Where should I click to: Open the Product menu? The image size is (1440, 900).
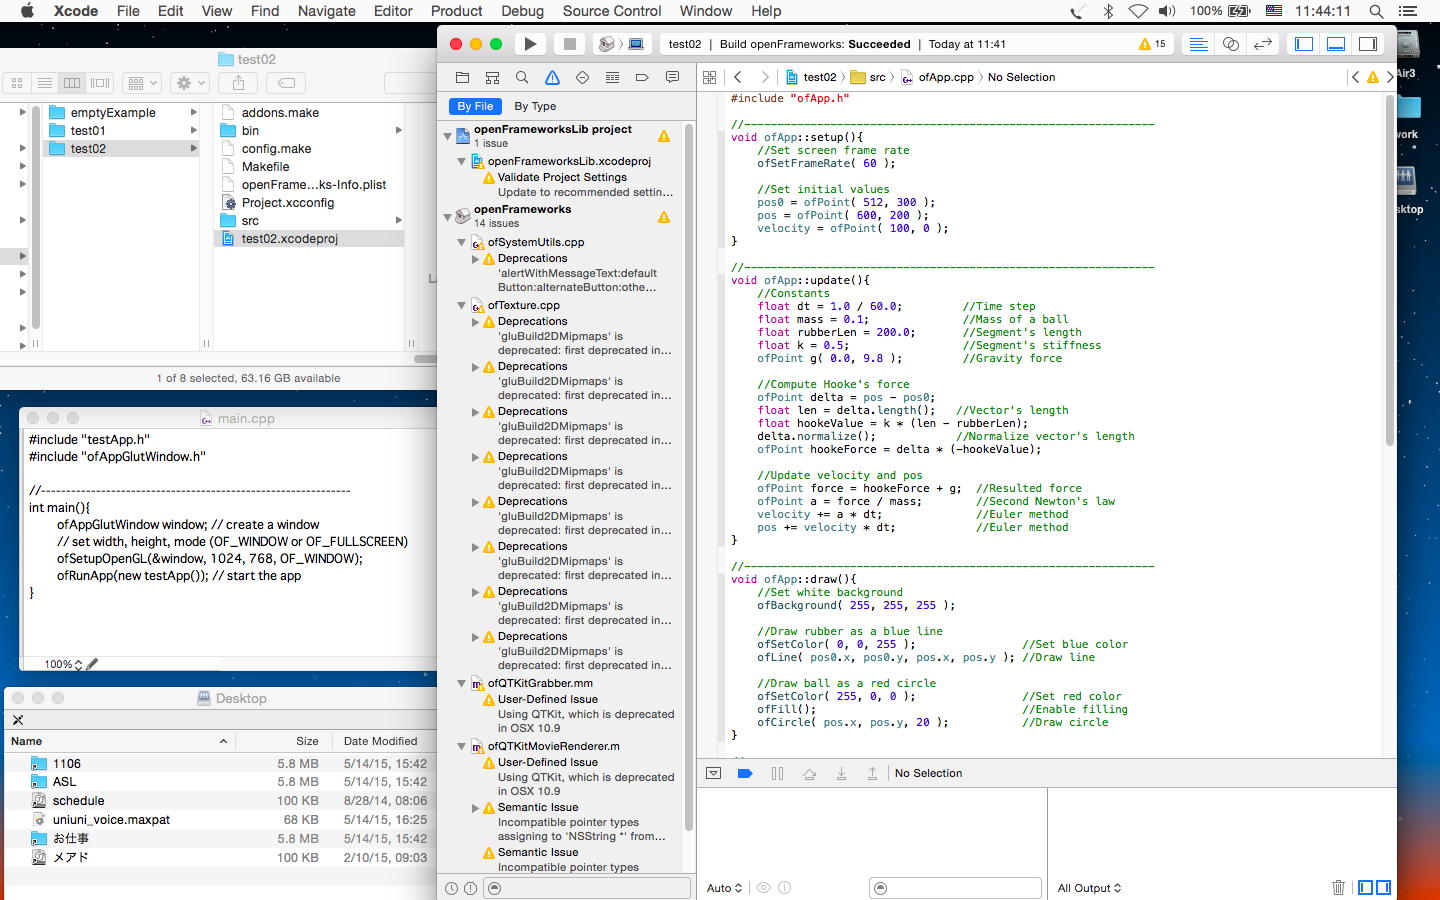(x=456, y=11)
